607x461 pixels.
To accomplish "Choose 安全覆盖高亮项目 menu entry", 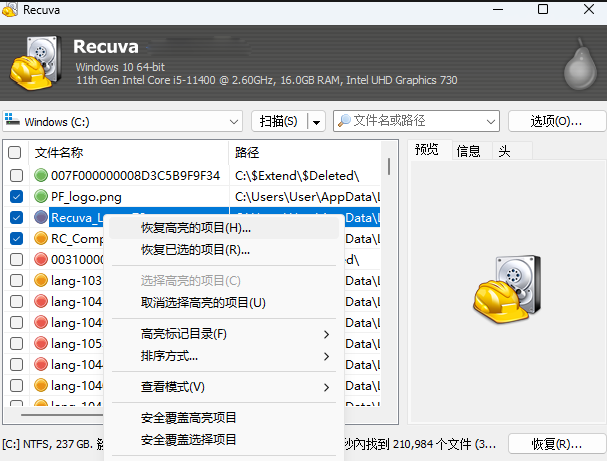I will pyautogui.click(x=224, y=418).
